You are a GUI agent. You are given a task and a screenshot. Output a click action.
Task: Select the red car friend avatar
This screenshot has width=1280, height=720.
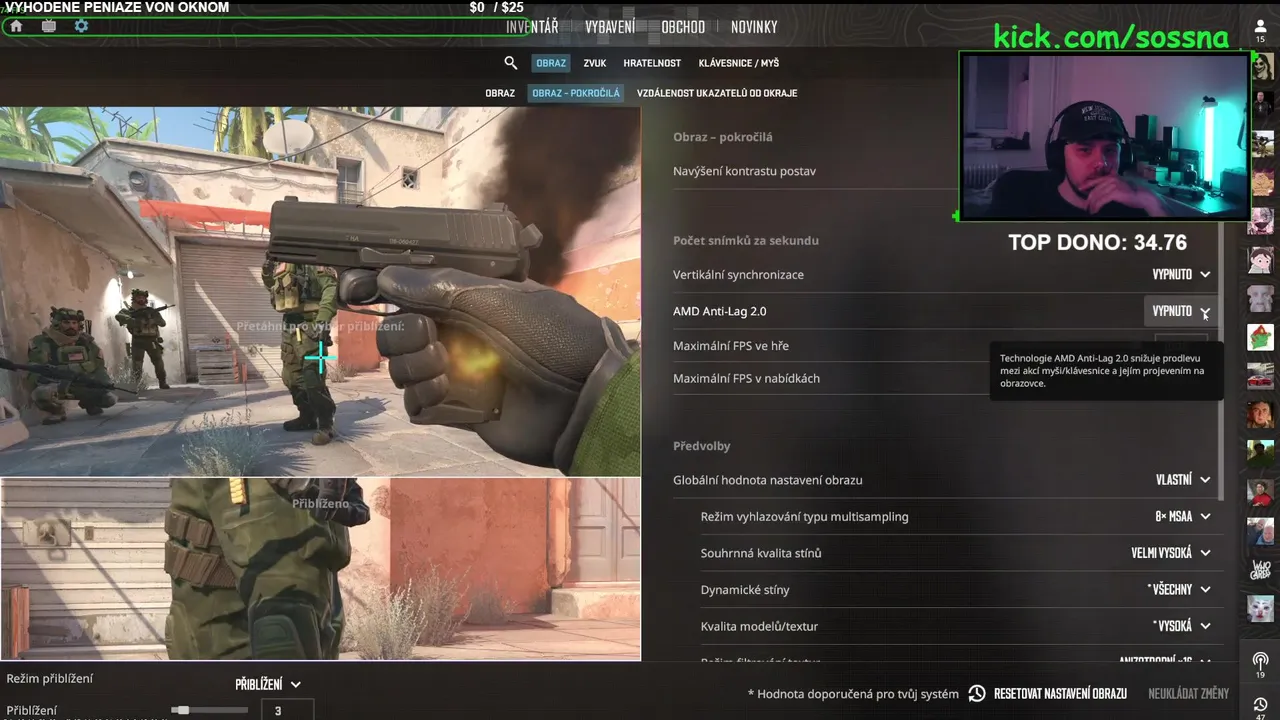tap(1261, 376)
